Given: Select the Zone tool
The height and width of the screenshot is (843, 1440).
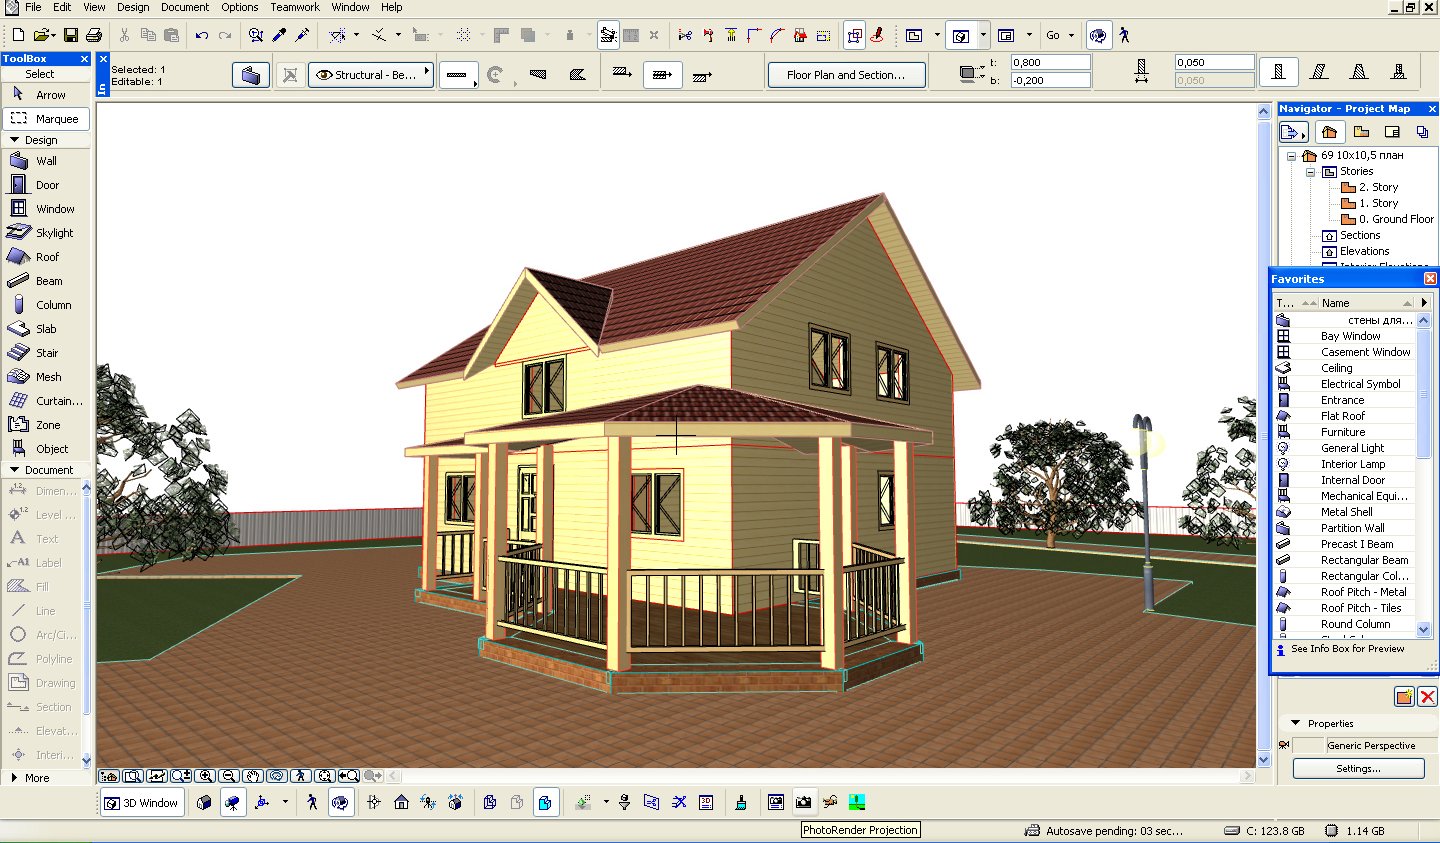Looking at the screenshot, I should [46, 425].
